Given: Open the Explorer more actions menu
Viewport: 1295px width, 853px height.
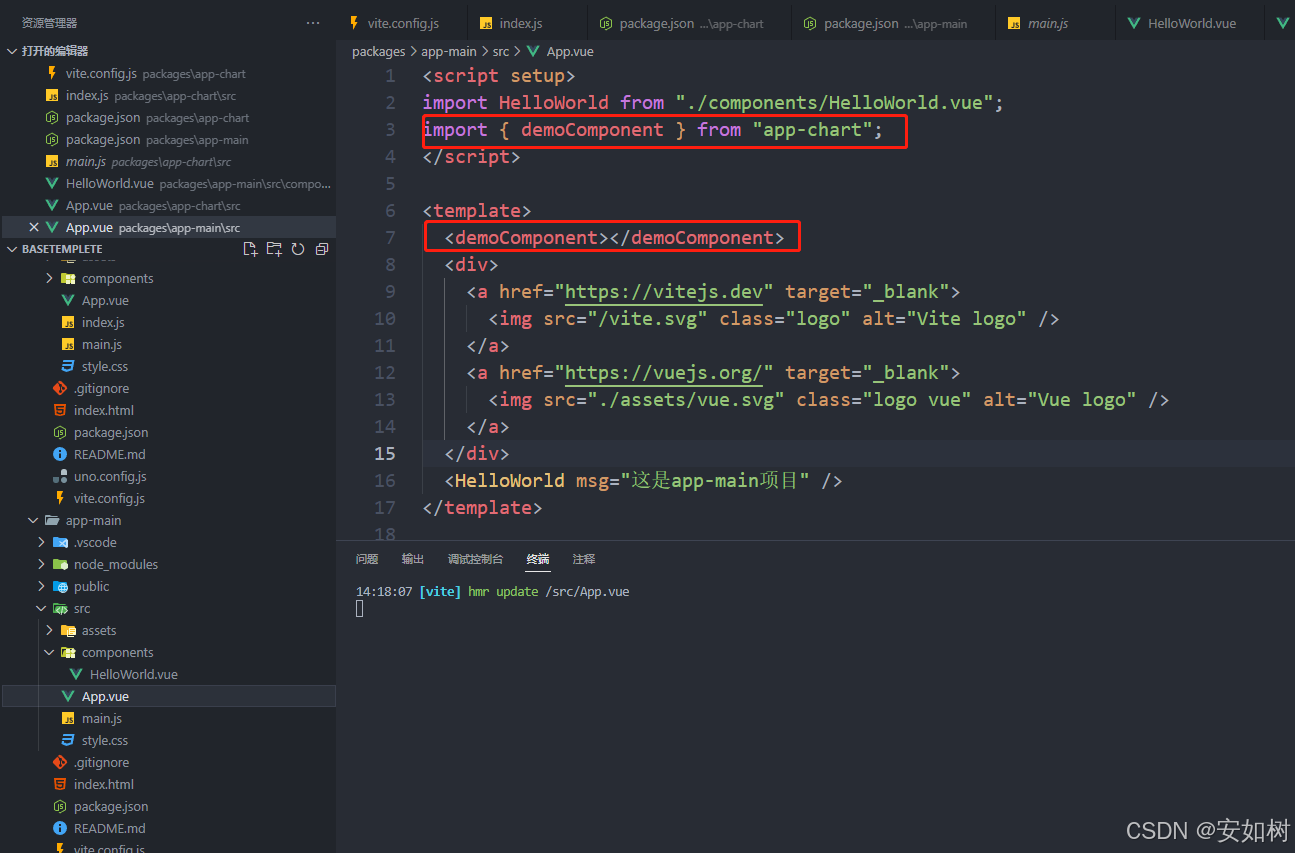Looking at the screenshot, I should (313, 22).
